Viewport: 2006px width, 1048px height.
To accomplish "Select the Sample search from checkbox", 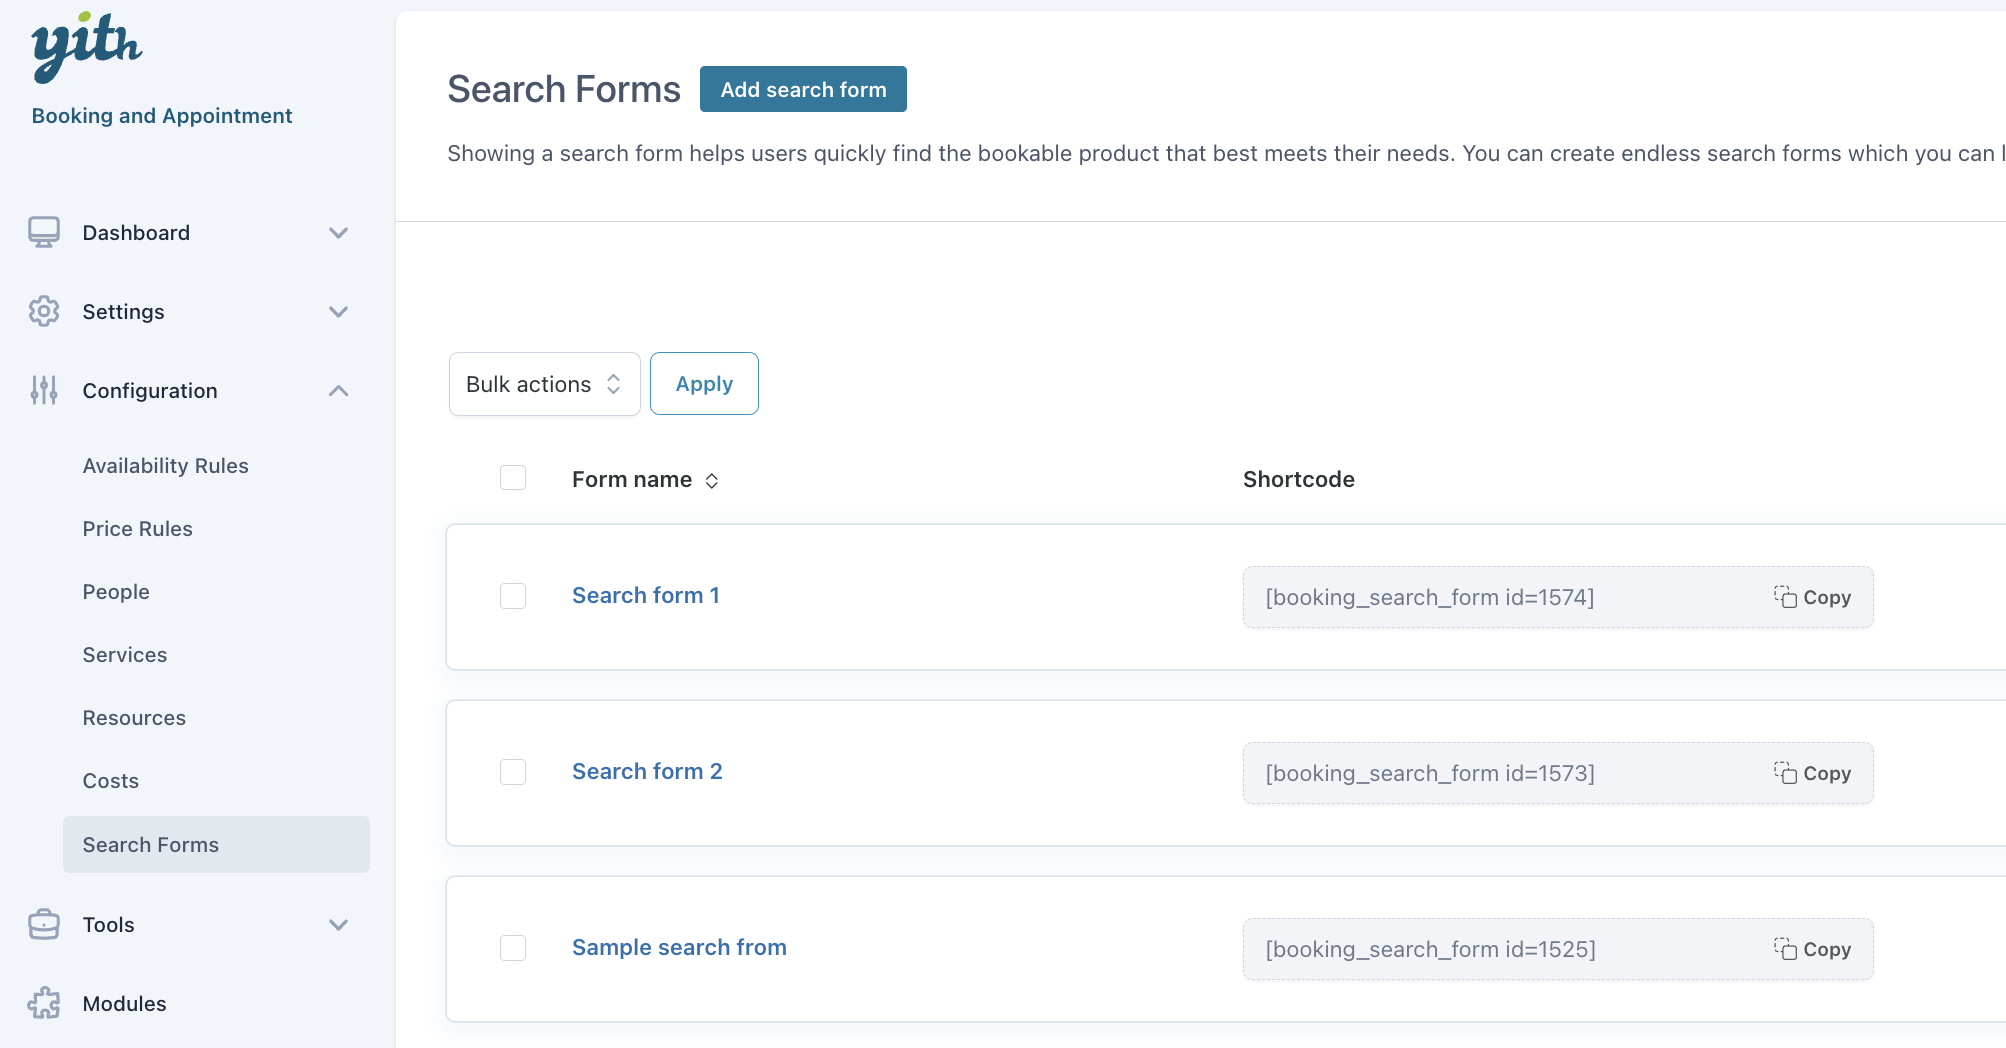I will coord(513,948).
